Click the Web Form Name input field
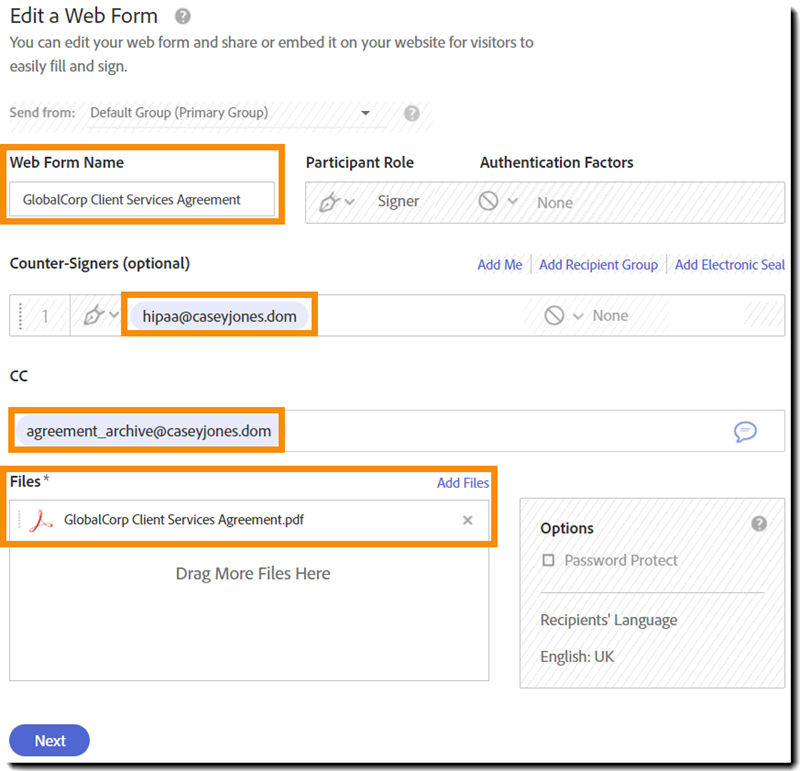This screenshot has height=771, width=800. [141, 199]
